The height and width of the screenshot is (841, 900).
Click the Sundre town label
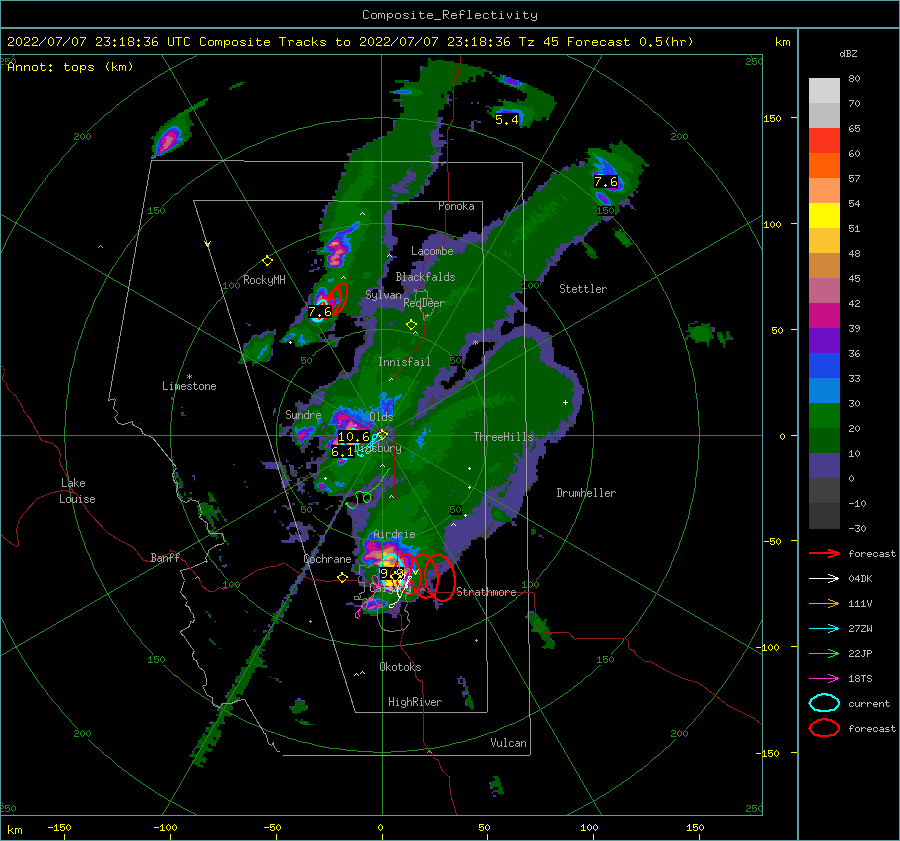303,414
